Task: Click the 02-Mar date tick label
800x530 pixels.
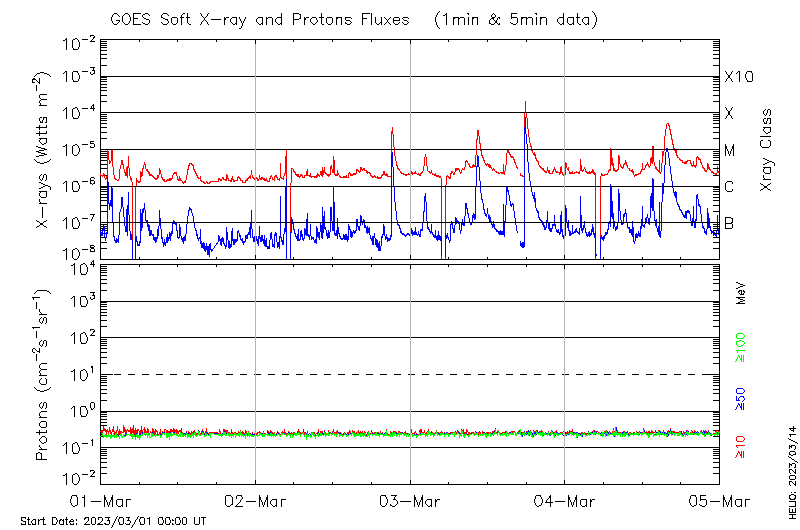Action: tap(256, 500)
